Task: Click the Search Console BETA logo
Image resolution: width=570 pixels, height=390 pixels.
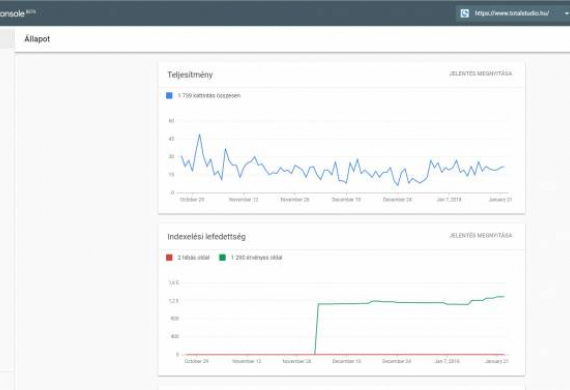Action: click(17, 13)
